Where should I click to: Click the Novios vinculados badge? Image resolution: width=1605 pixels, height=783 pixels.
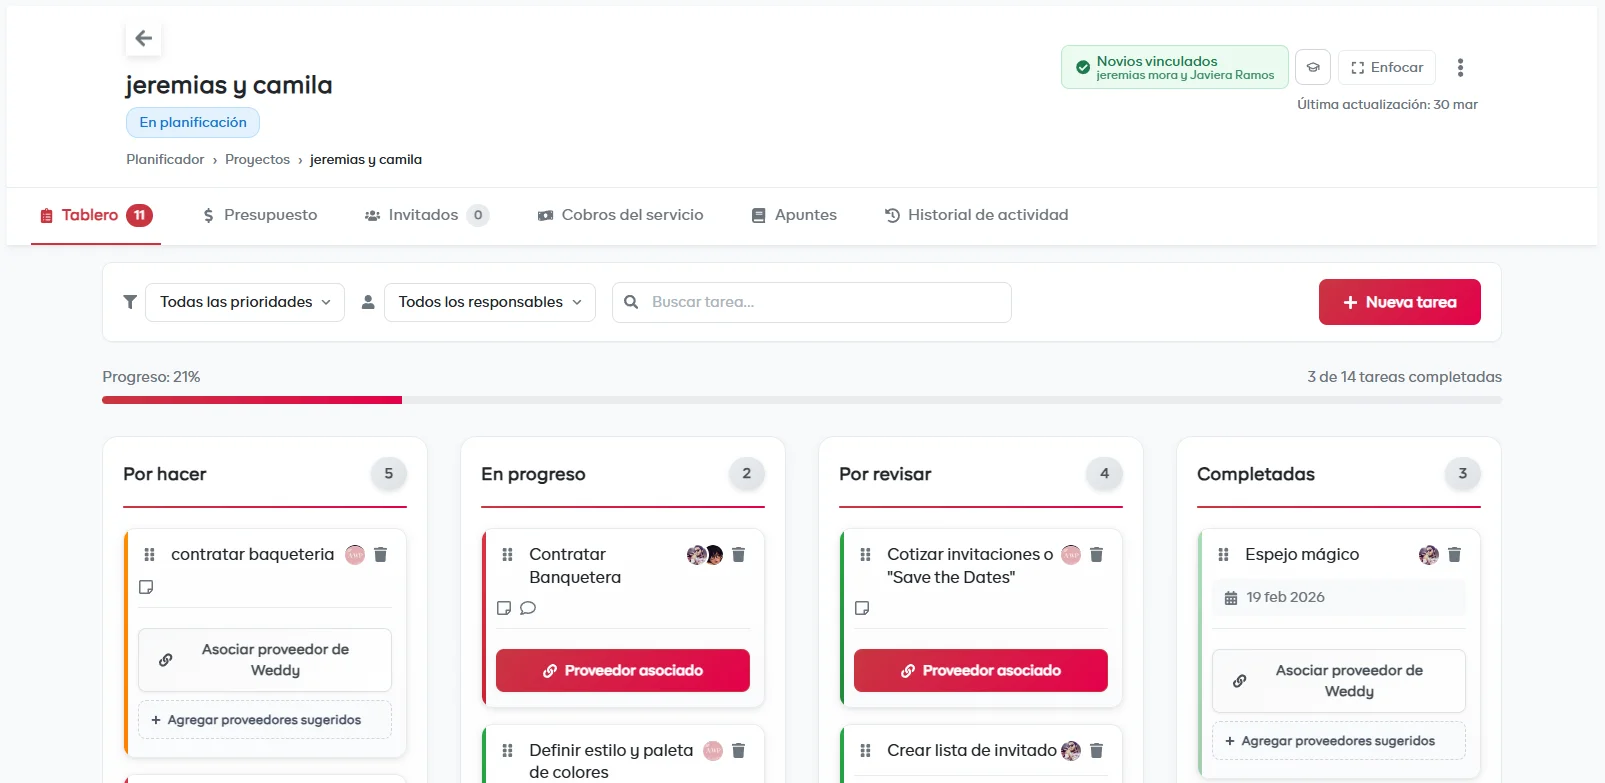point(1175,68)
